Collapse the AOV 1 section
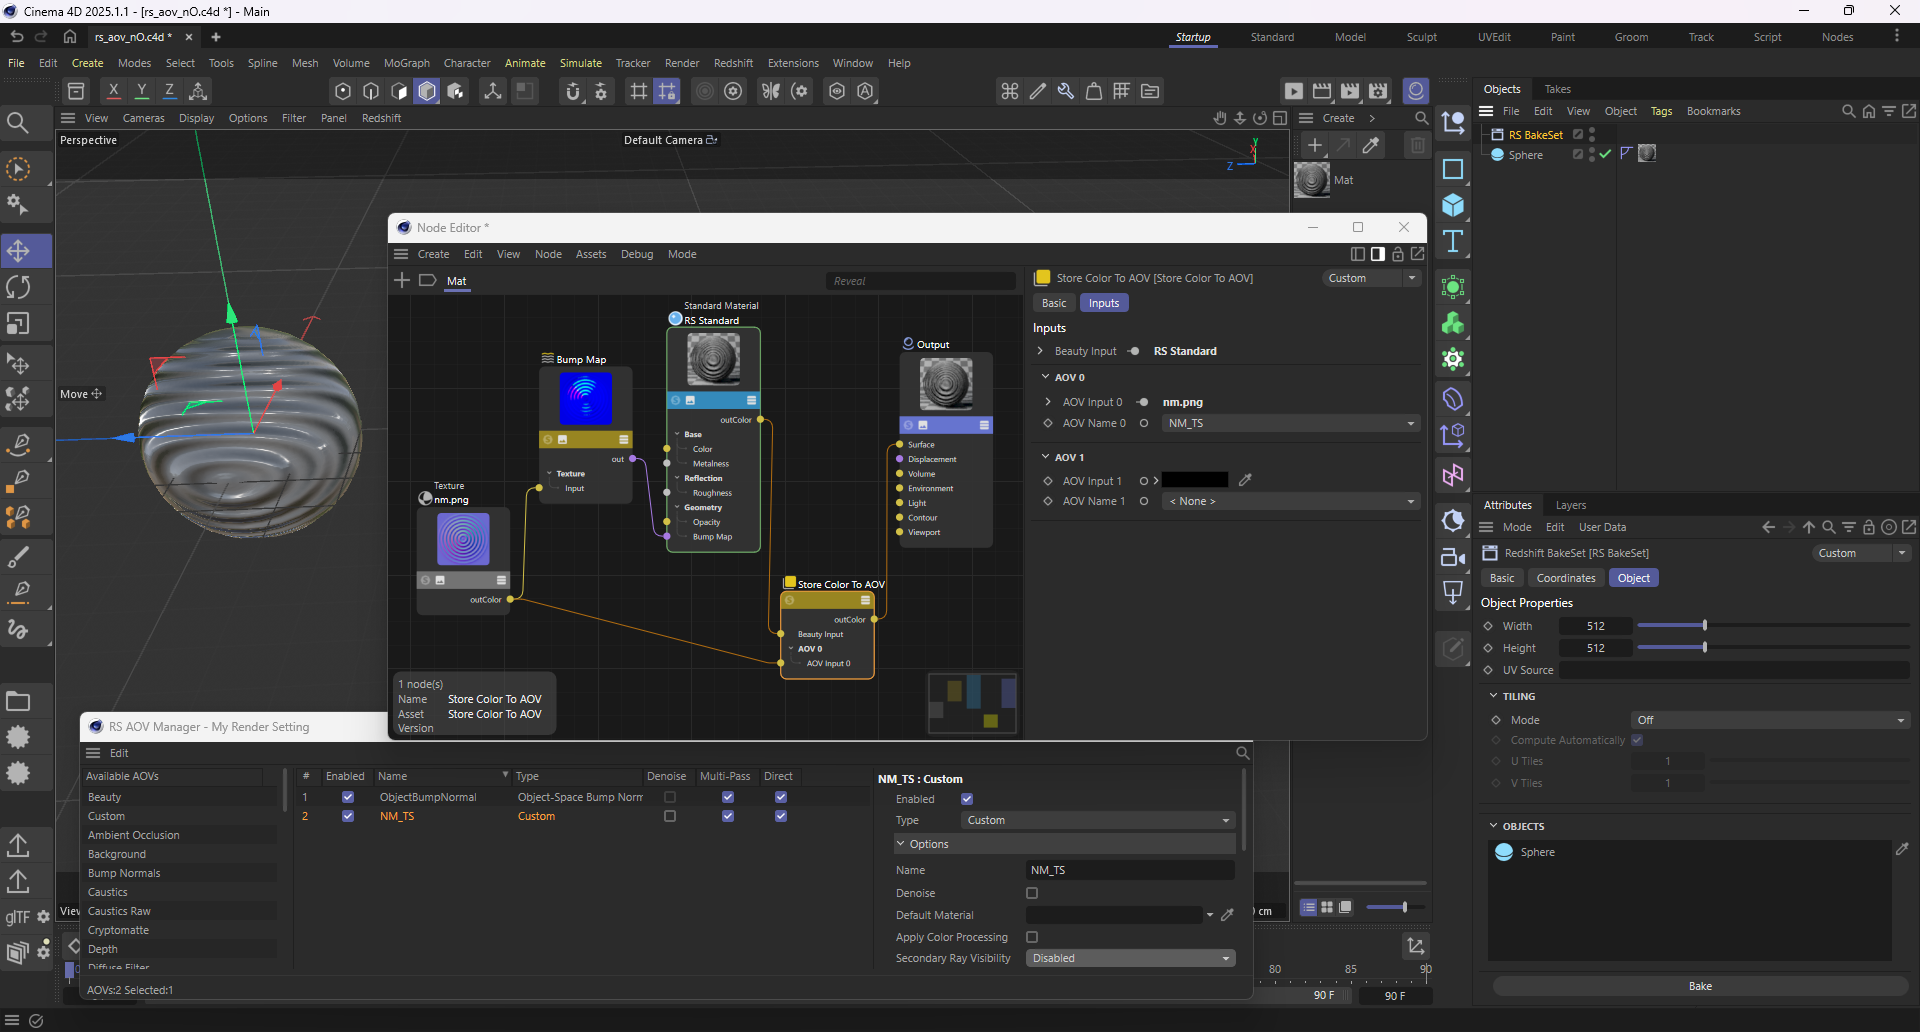The height and width of the screenshot is (1032, 1920). (x=1046, y=457)
